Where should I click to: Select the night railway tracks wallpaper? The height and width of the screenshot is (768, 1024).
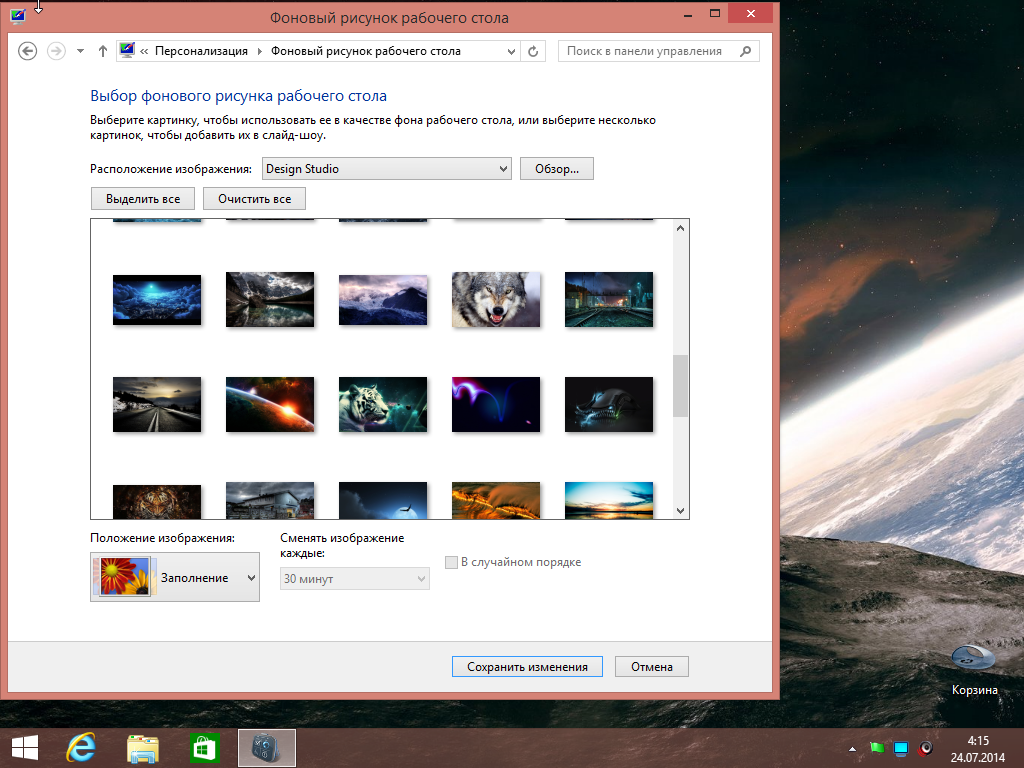609,299
